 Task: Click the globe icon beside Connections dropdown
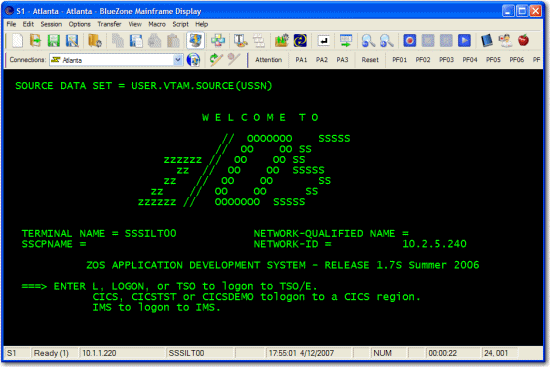pyautogui.click(x=193, y=60)
